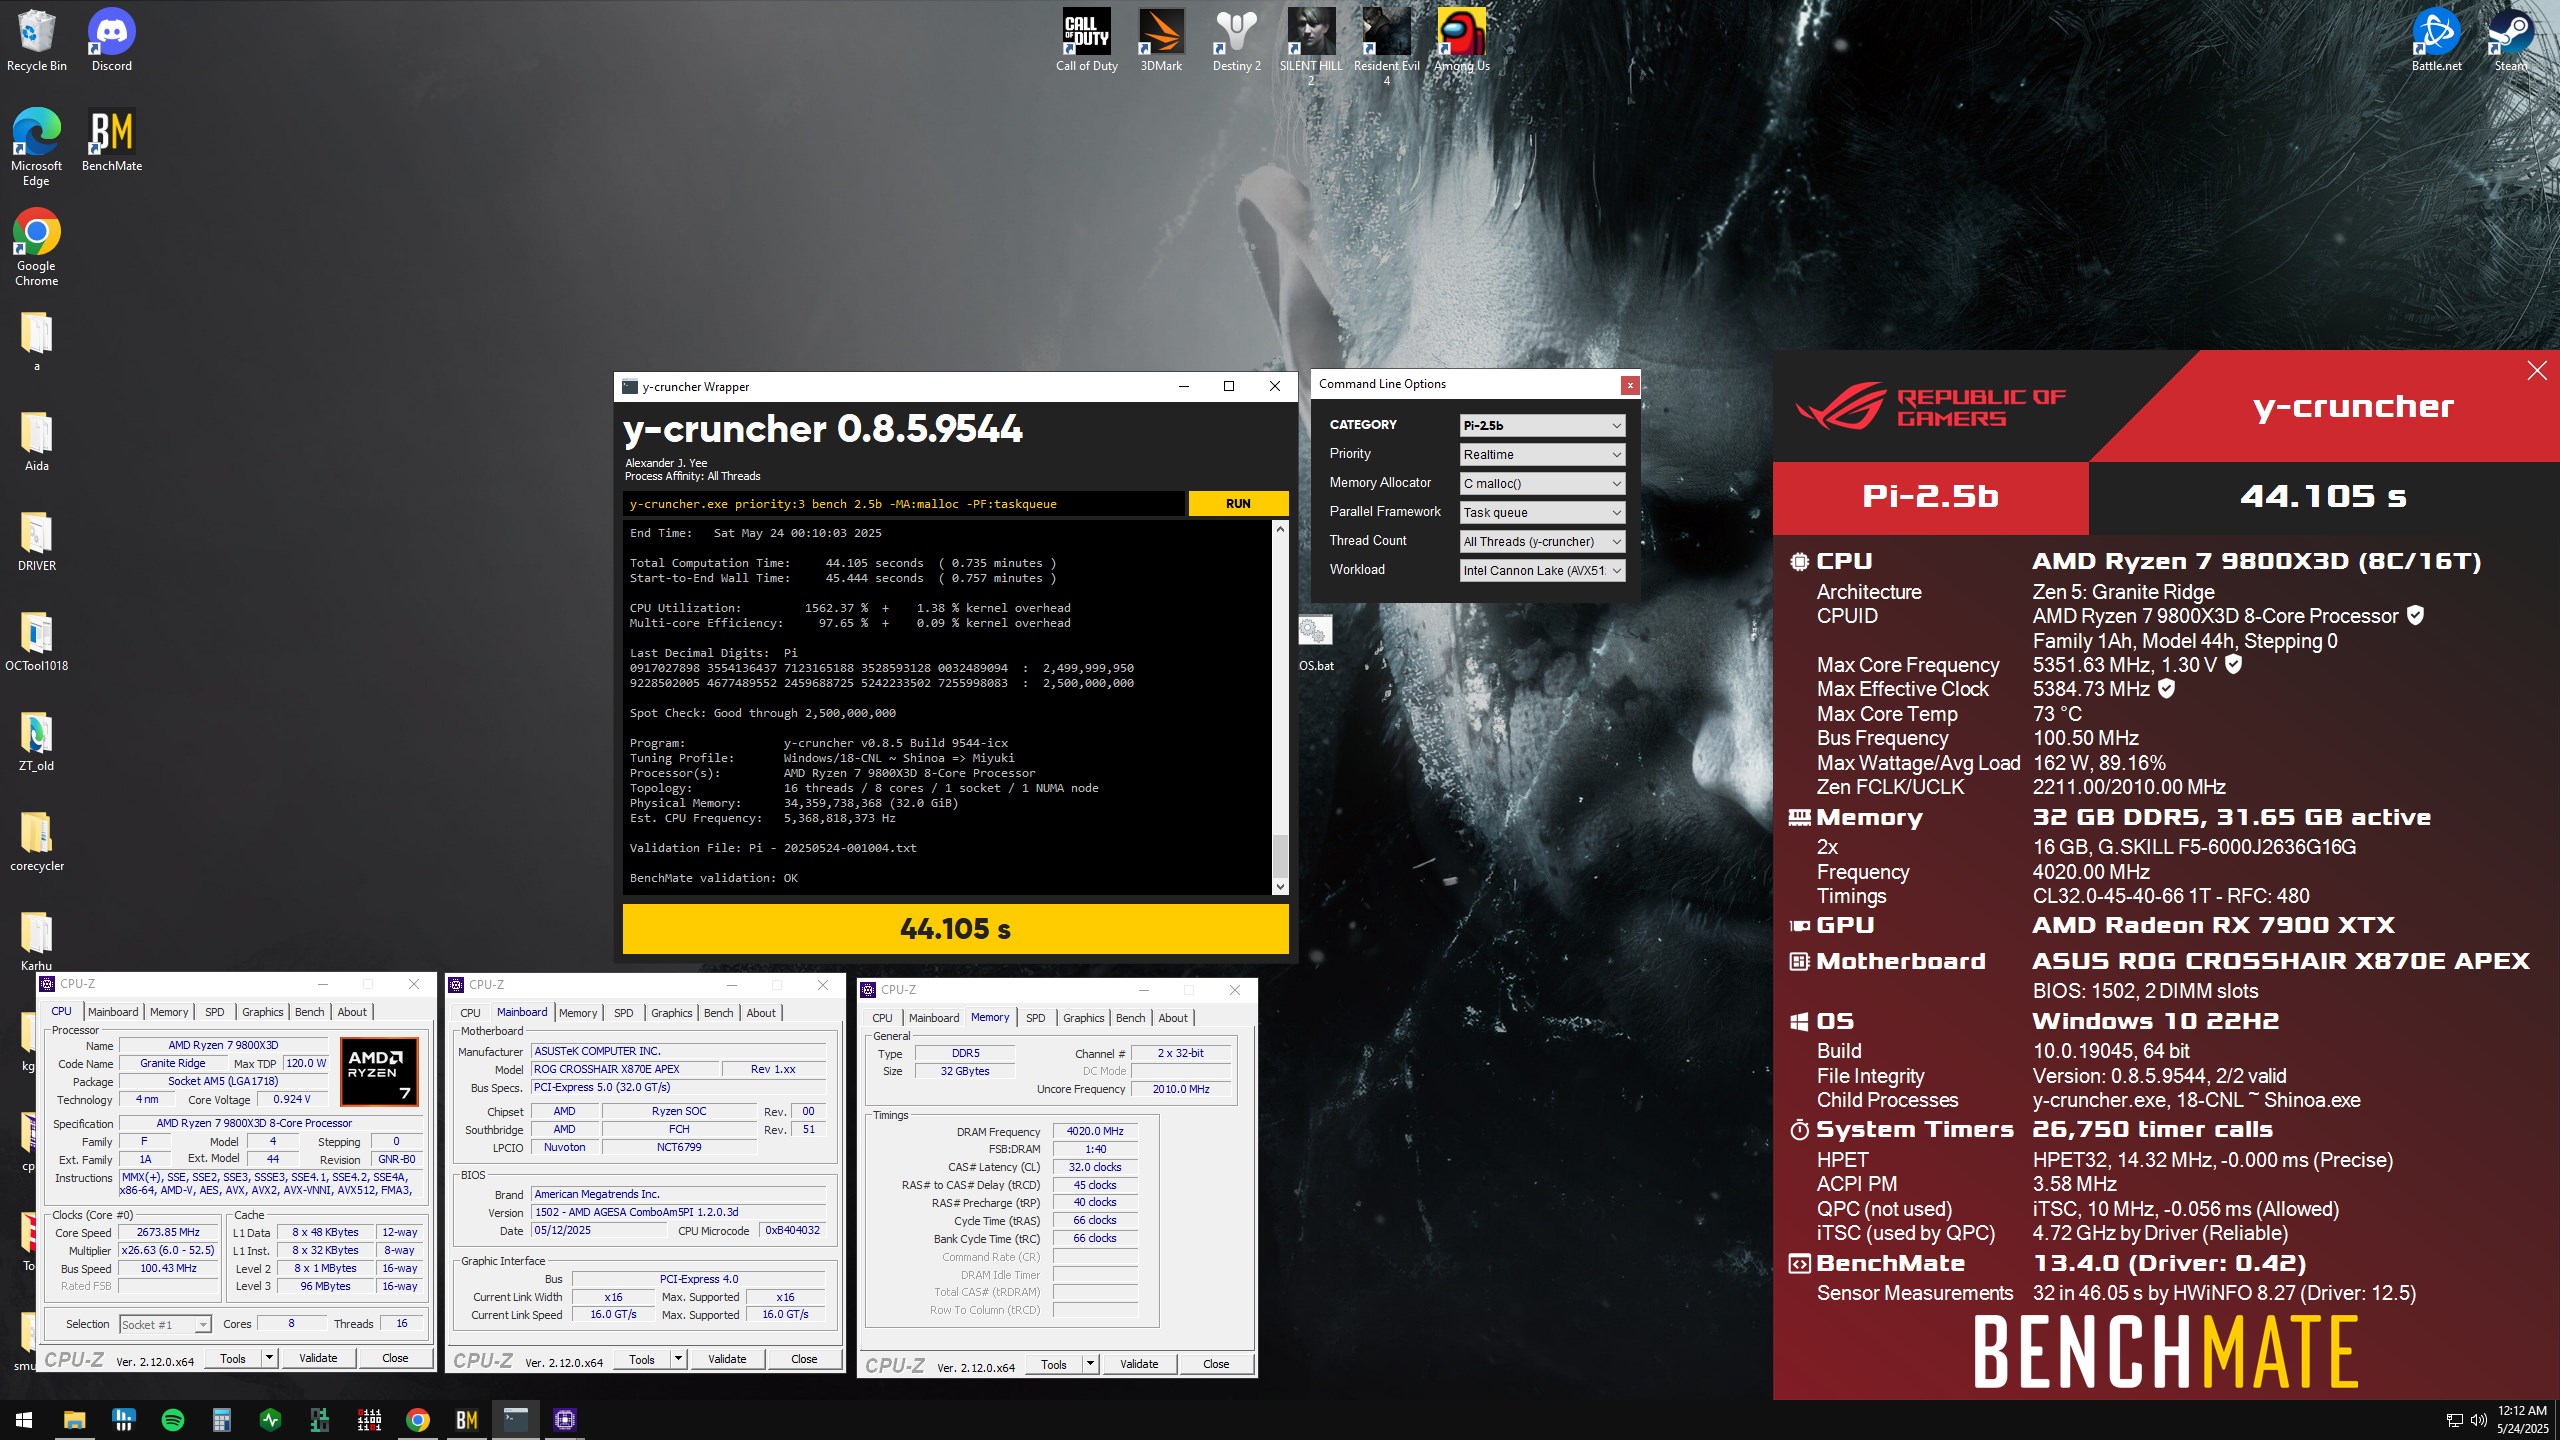Select the SILENT HILL 2 shortcut

coord(1311,47)
